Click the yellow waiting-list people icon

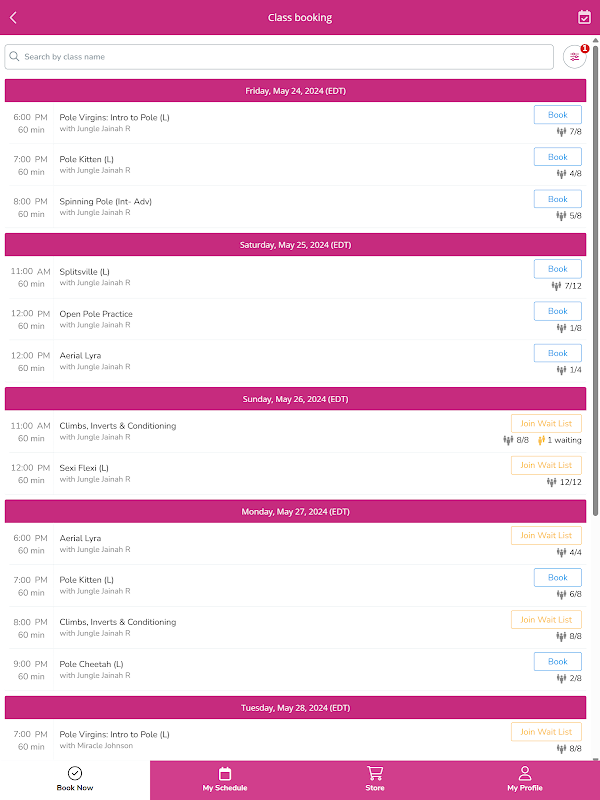click(541, 440)
